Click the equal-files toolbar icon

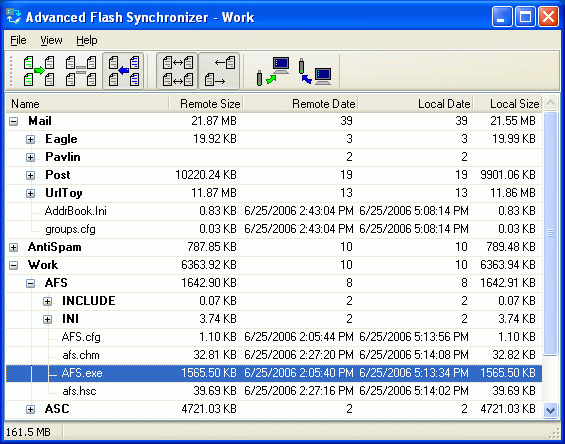point(81,71)
